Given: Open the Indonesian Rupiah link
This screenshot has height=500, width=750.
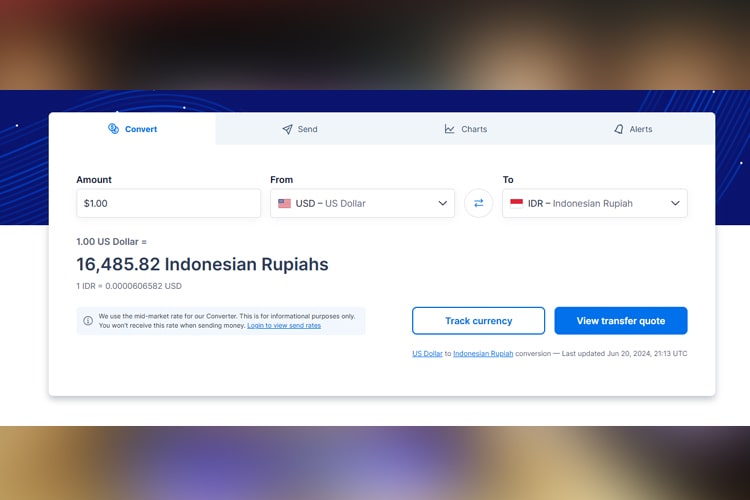Looking at the screenshot, I should pos(483,354).
